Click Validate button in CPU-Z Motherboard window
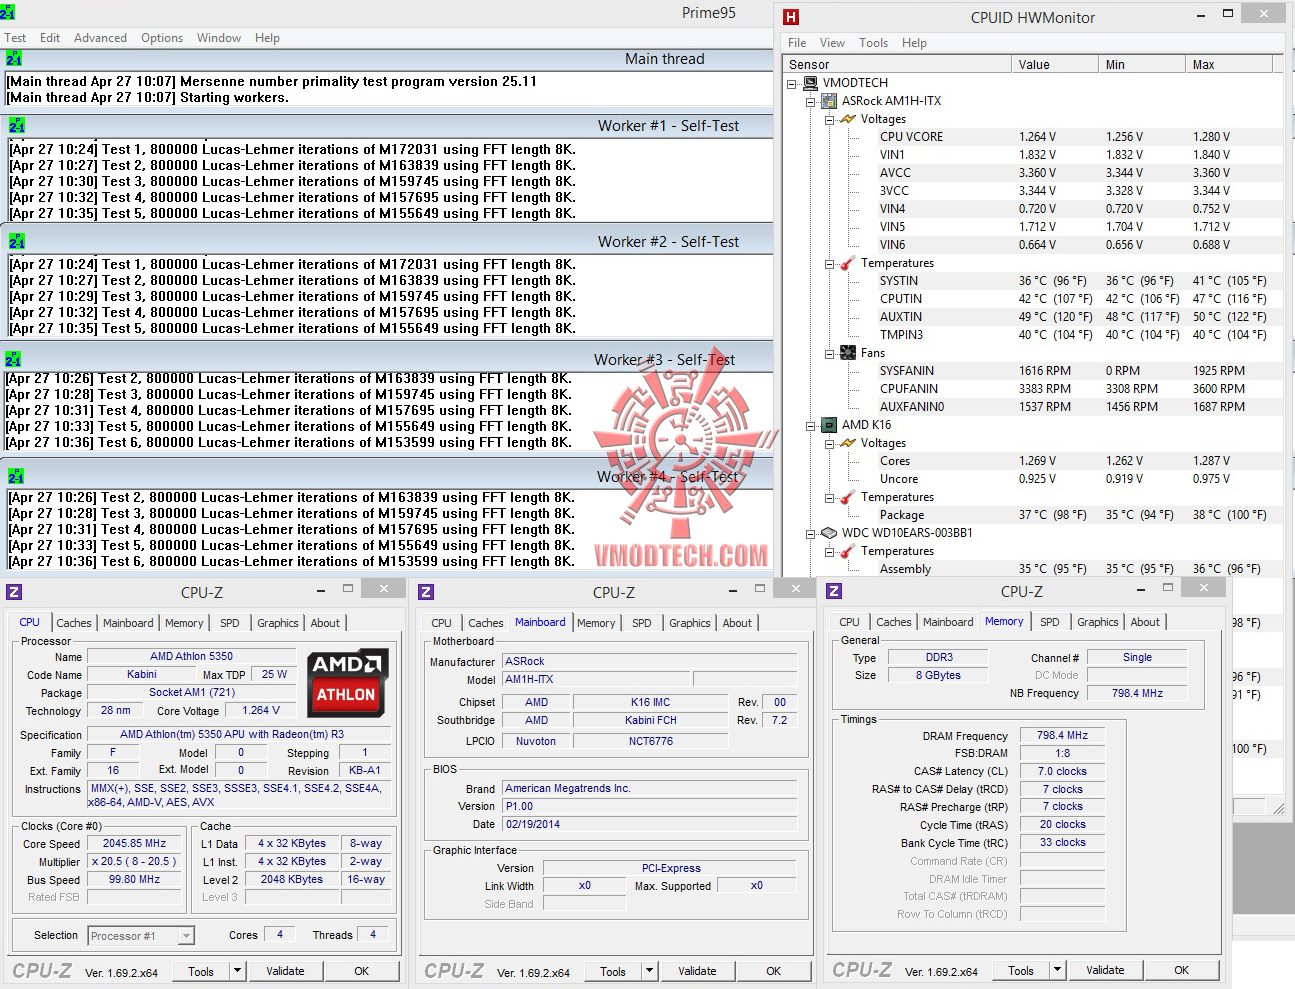This screenshot has height=989, width=1295. 697,970
